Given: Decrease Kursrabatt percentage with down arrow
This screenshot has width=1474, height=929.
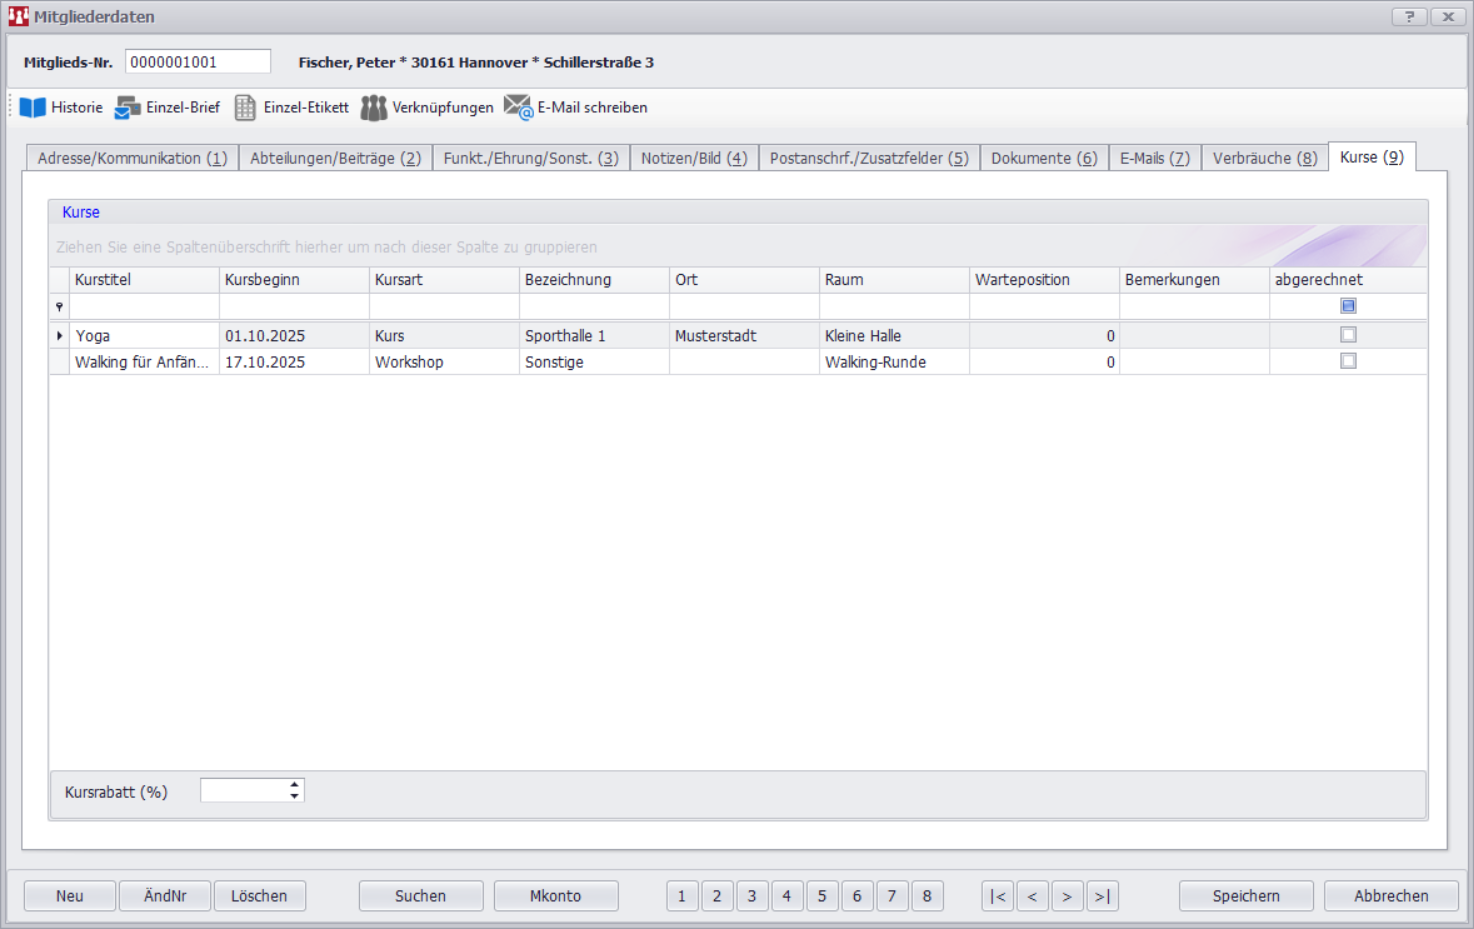Looking at the screenshot, I should coord(294,797).
